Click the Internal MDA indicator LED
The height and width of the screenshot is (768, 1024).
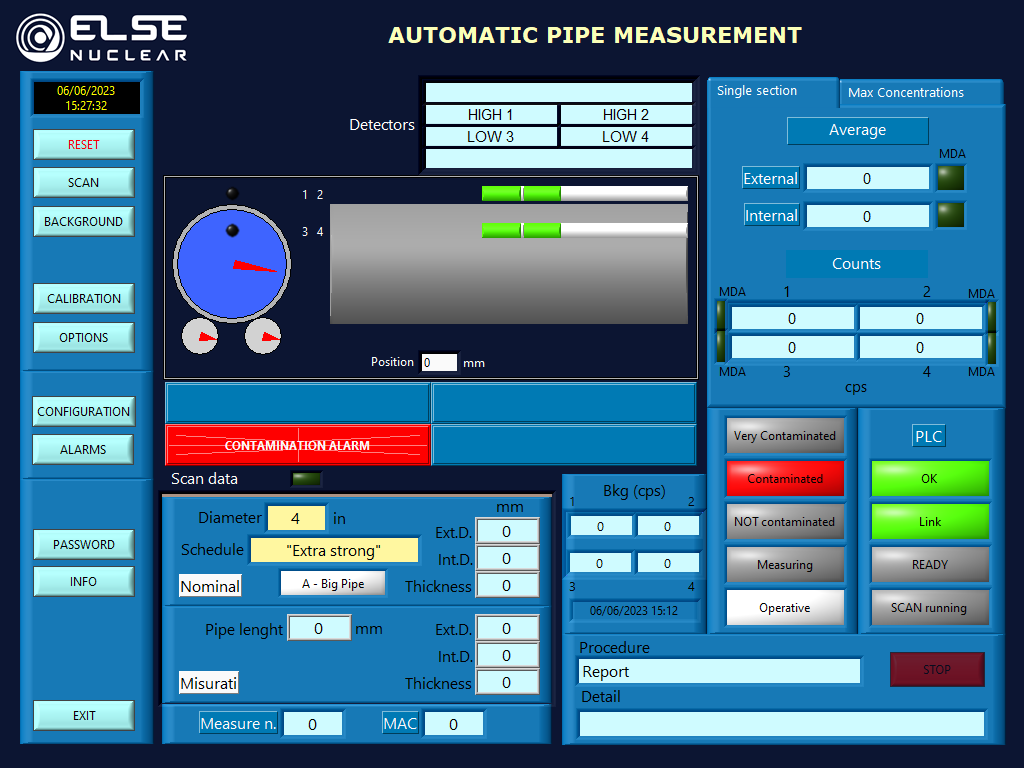click(950, 215)
